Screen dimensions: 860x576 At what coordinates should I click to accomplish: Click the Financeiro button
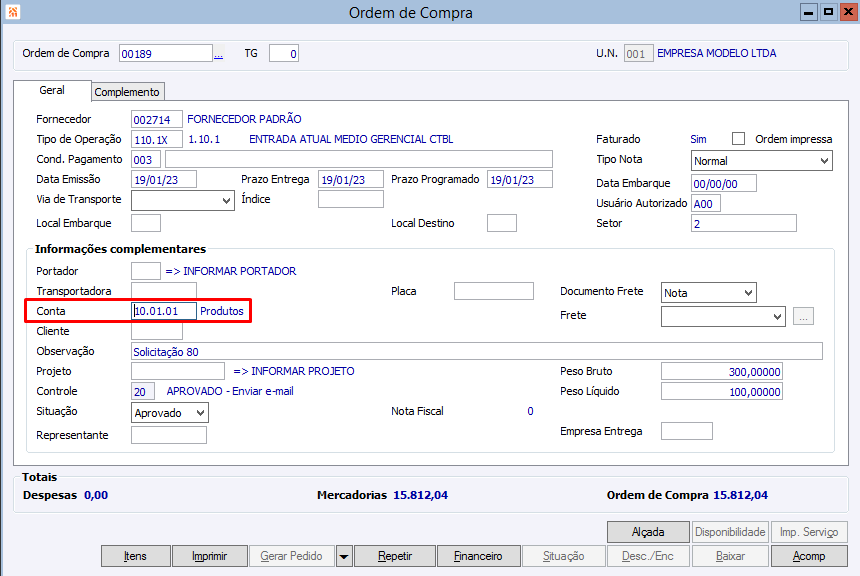coord(478,556)
